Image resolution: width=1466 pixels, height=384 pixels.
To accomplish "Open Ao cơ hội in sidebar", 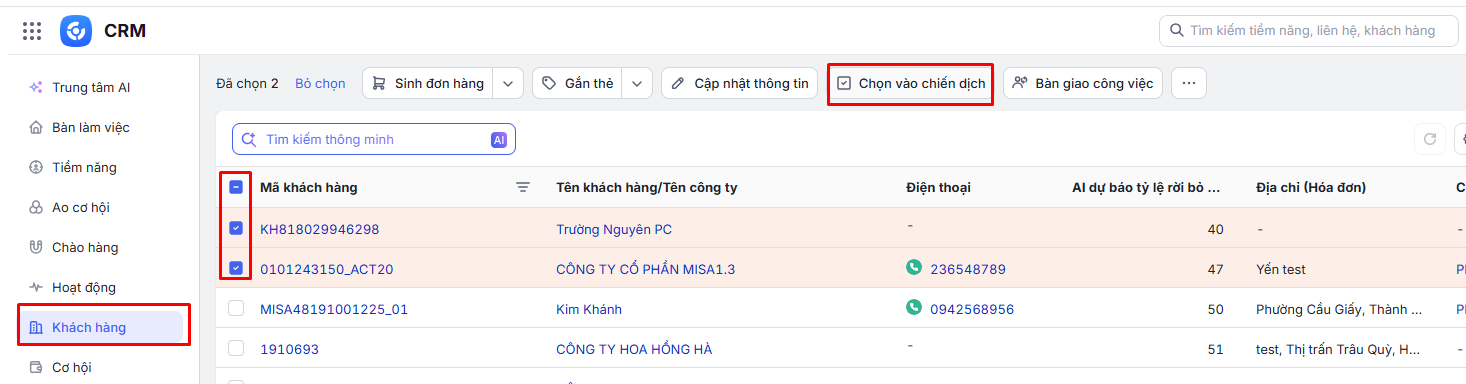I will coord(80,207).
